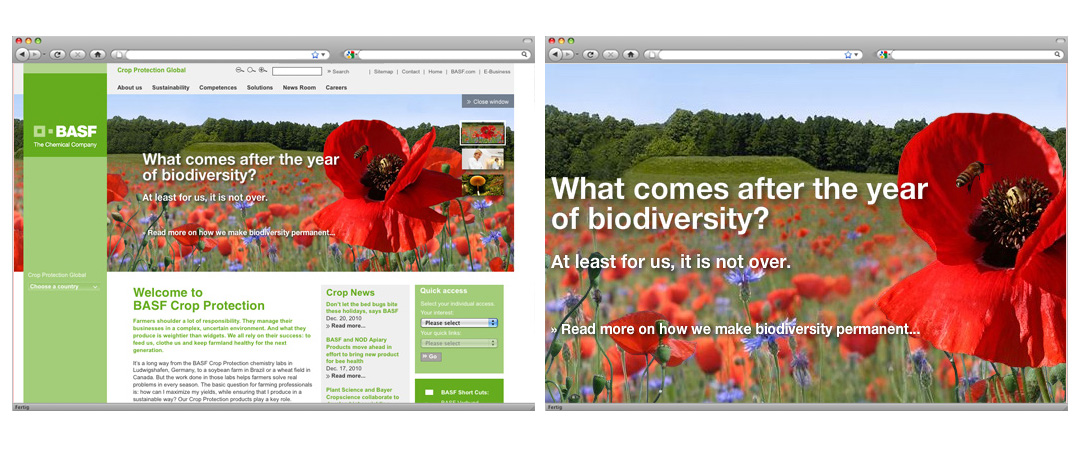Open the Solutions menu
Image resolution: width=1080 pixels, height=468 pixels.
260,88
